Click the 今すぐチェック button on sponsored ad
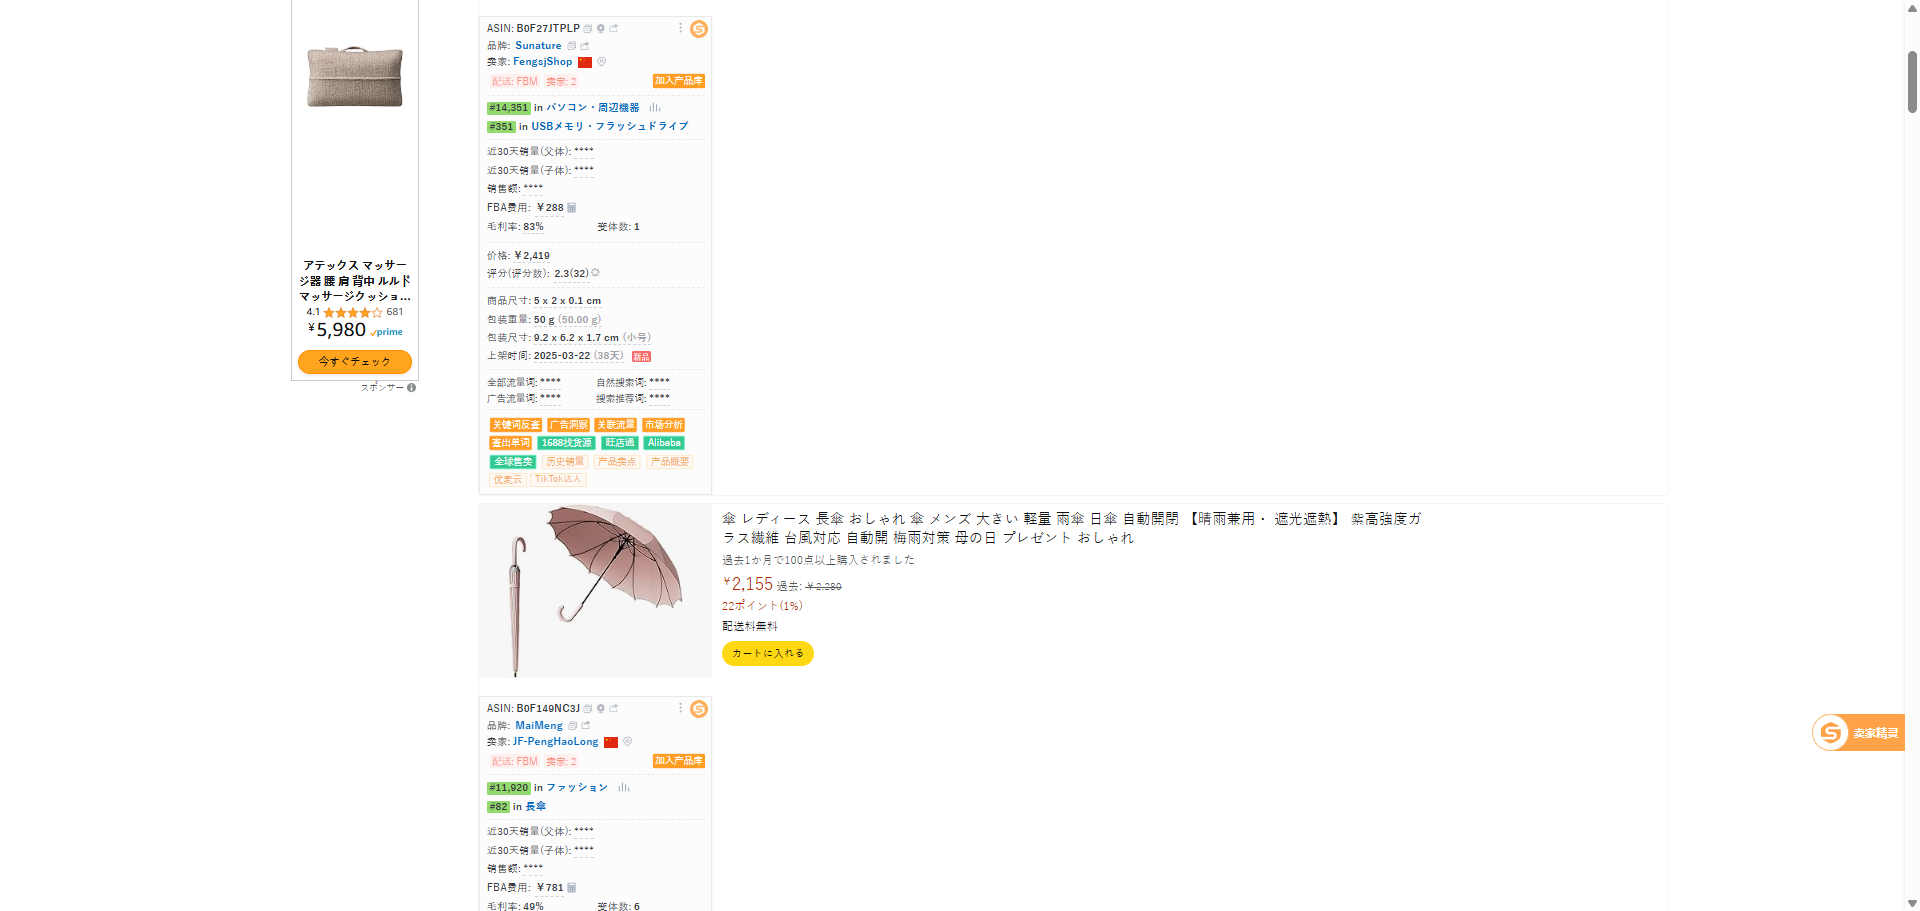1920x911 pixels. [355, 362]
